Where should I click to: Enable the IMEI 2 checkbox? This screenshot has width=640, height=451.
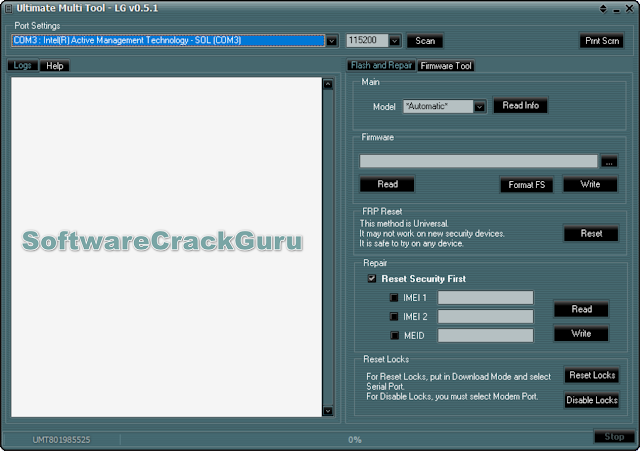tap(394, 316)
